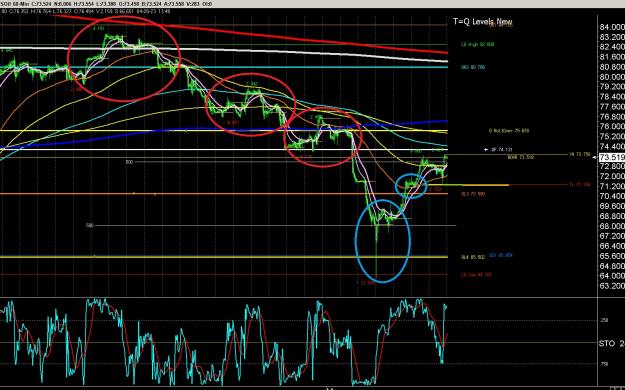Click the 04-20-23 13:48 timestamp readout
The height and width of the screenshot is (390, 625).
click(x=153, y=11)
